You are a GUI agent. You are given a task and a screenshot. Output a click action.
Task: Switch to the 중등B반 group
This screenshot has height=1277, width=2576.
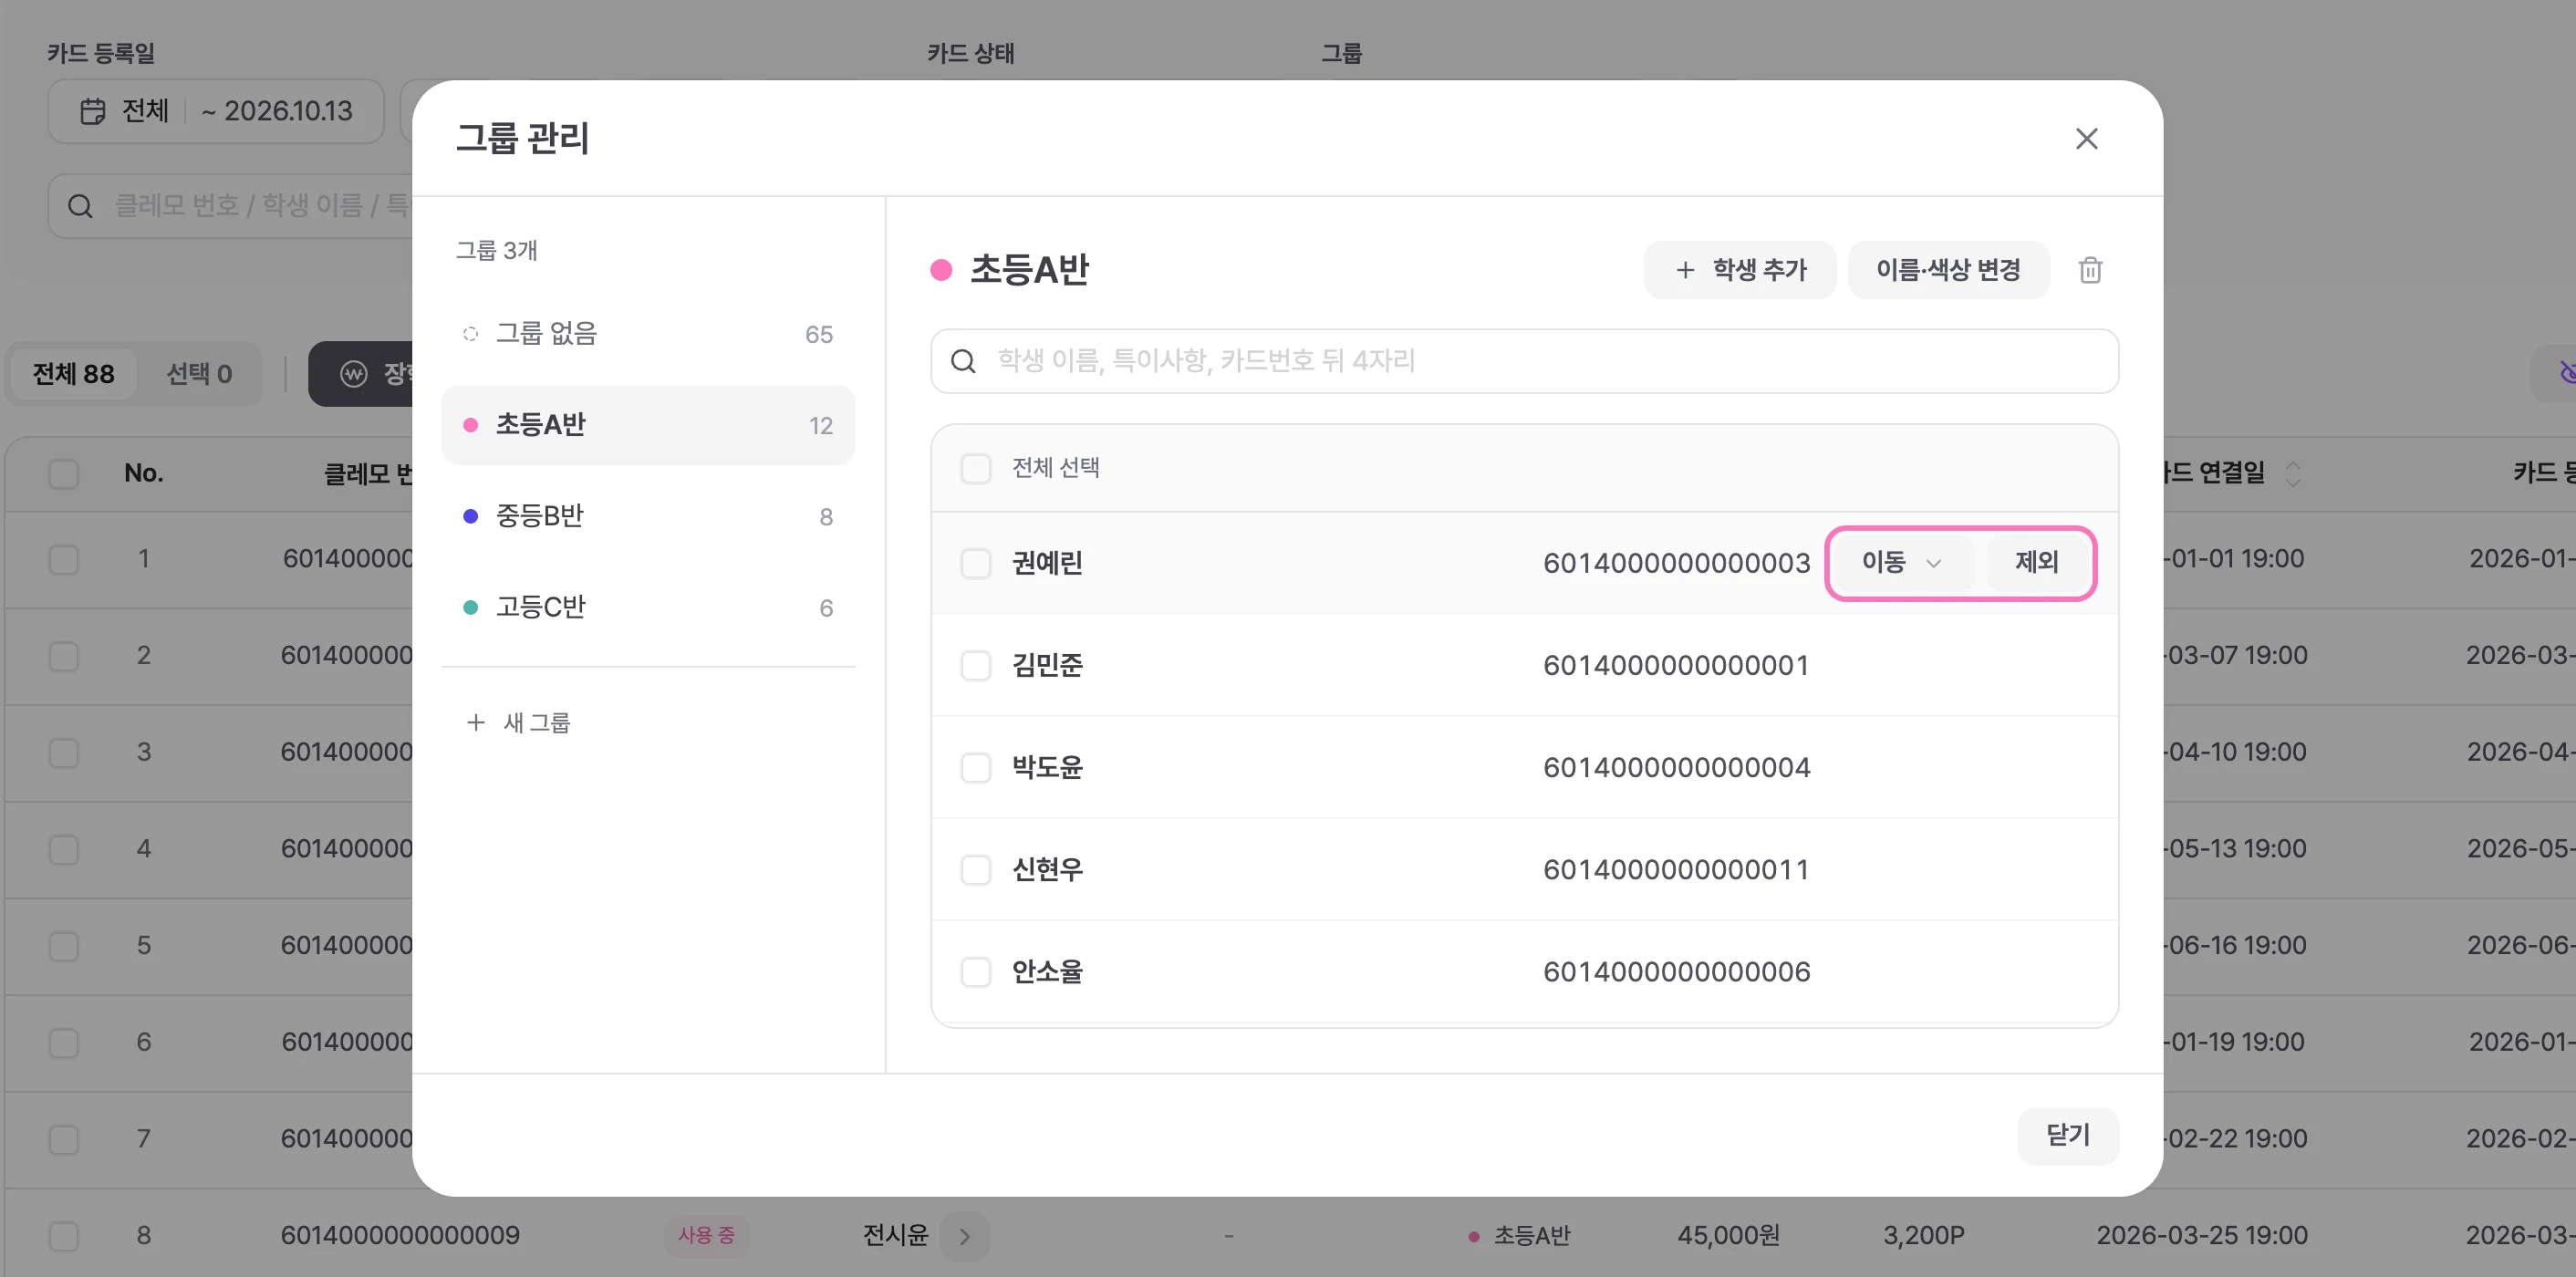tap(648, 516)
